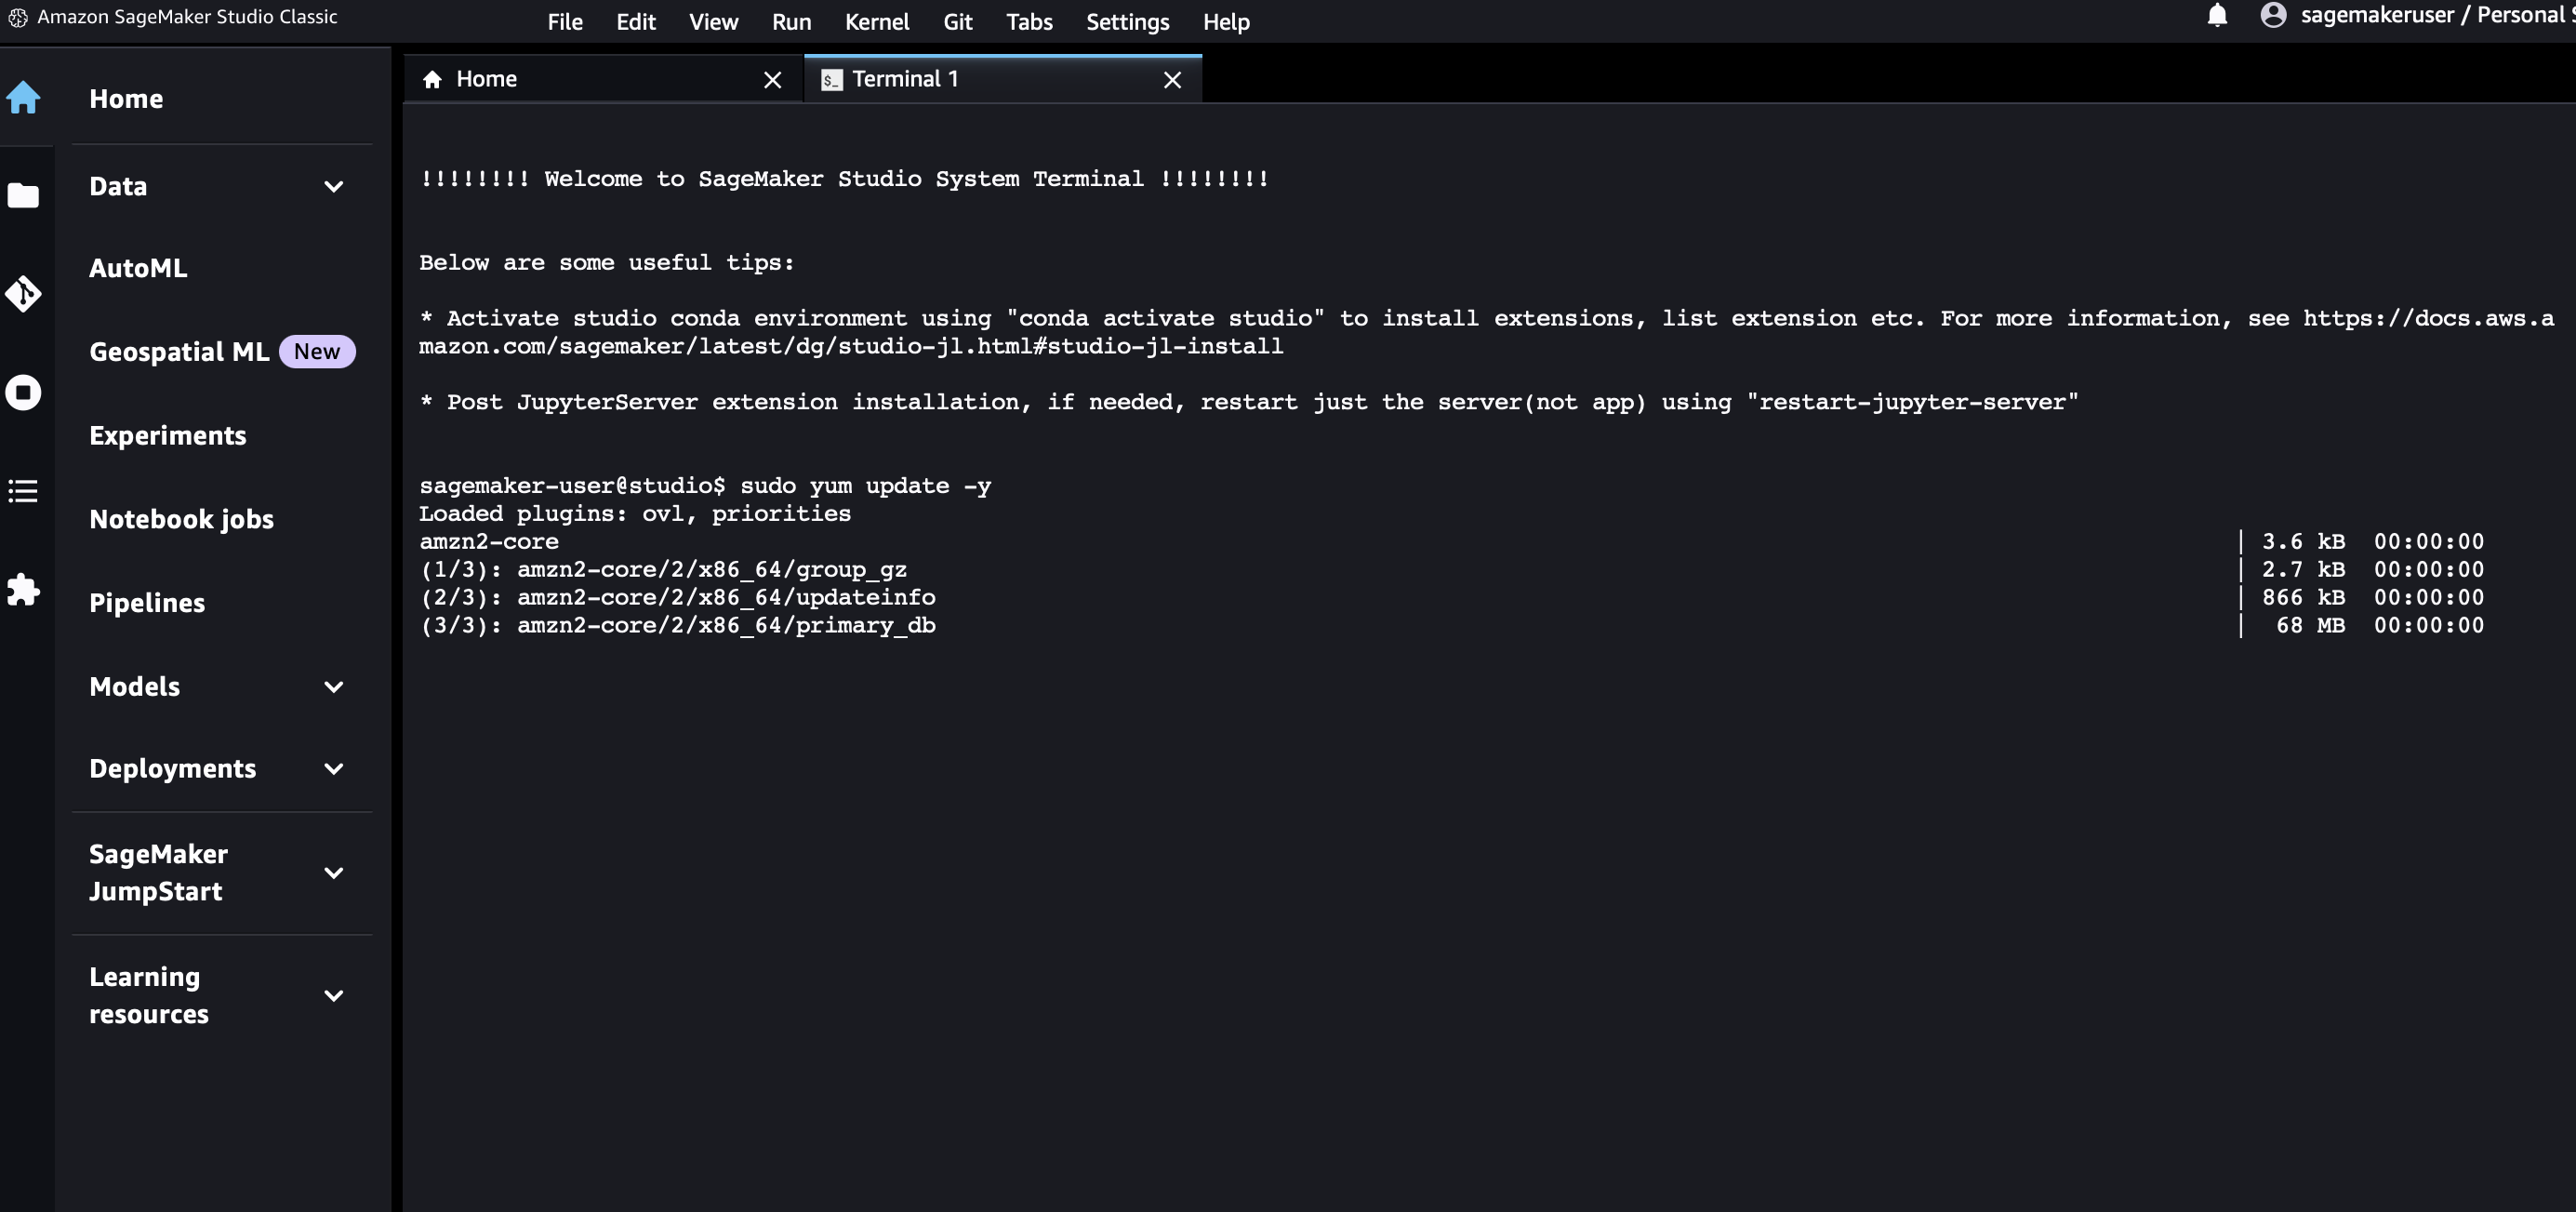Click inside the terminal output area

[1400, 850]
